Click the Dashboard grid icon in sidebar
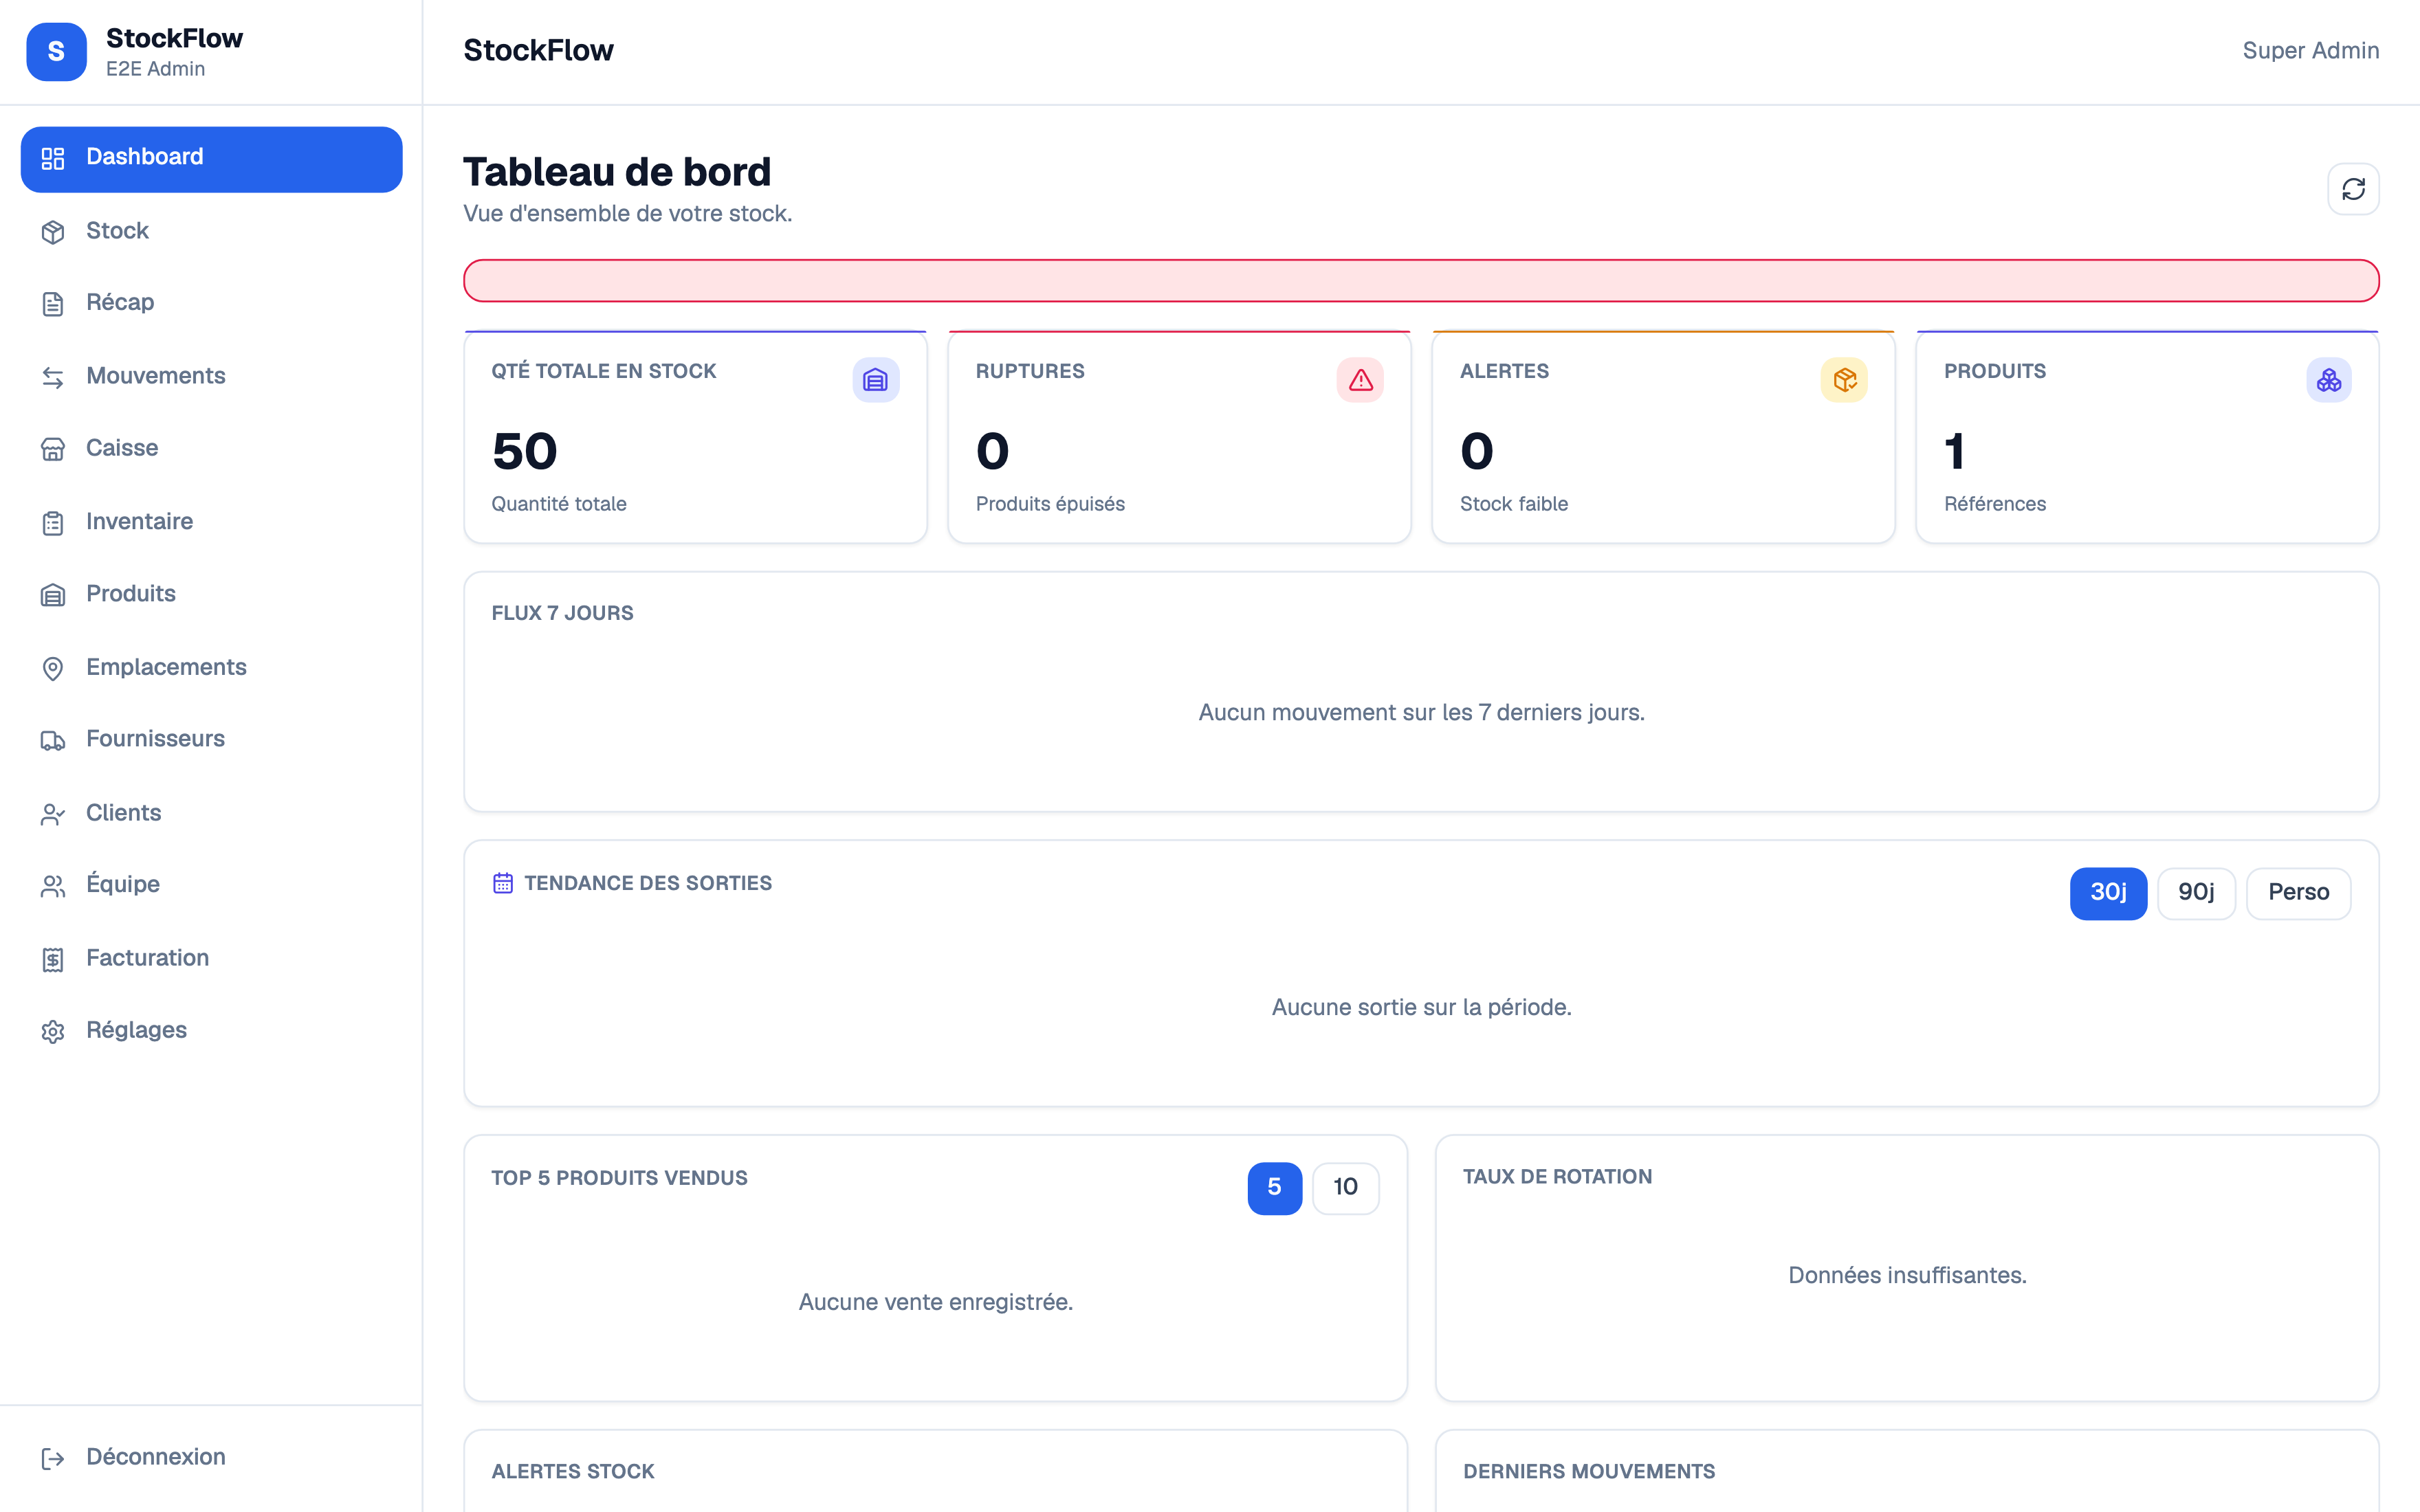This screenshot has width=2420, height=1512. point(53,158)
